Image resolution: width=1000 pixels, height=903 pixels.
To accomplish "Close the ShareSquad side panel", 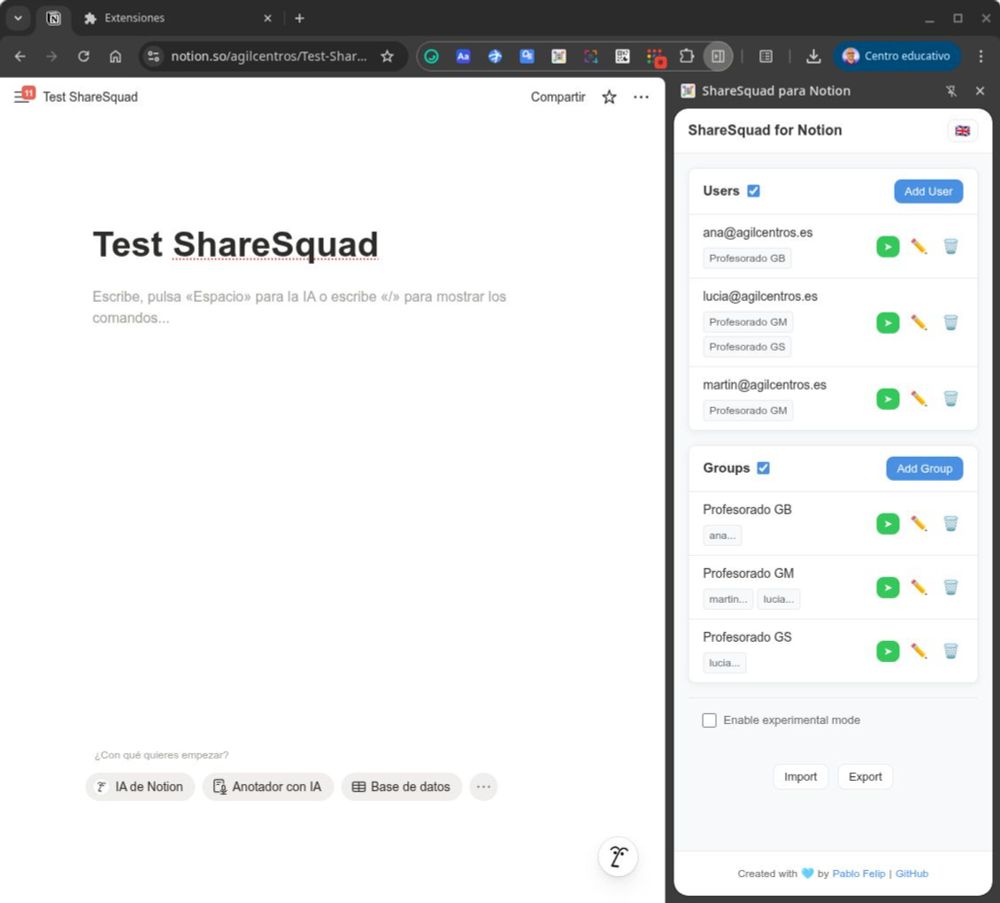I will 980,91.
